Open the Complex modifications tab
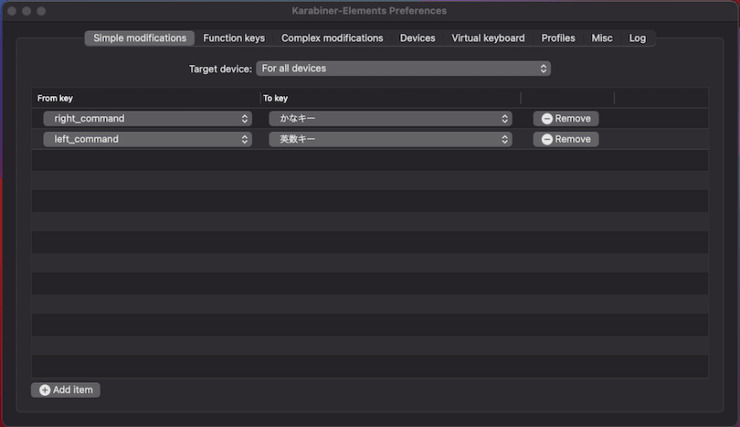This screenshot has width=740, height=427. (332, 38)
